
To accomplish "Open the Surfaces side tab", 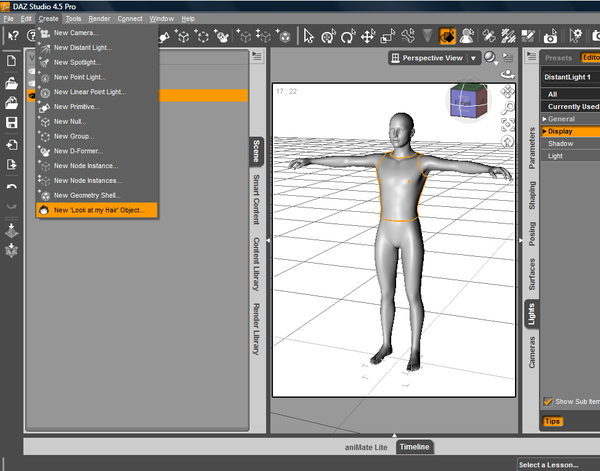I will [x=532, y=274].
